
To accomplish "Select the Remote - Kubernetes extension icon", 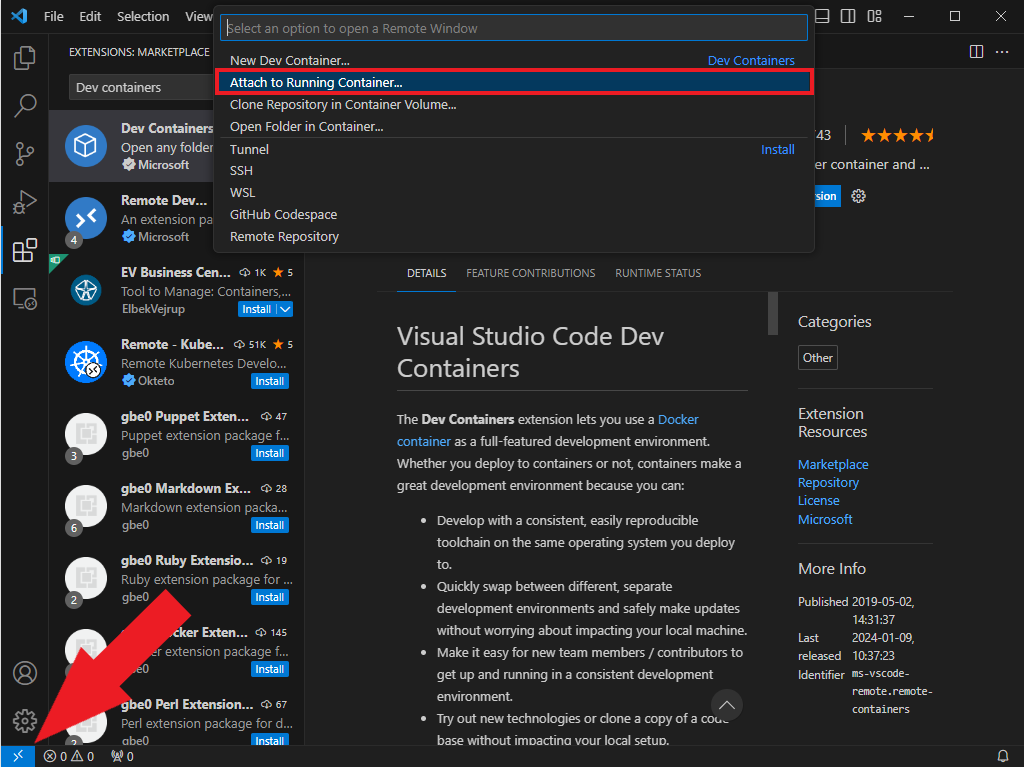I will click(x=86, y=362).
